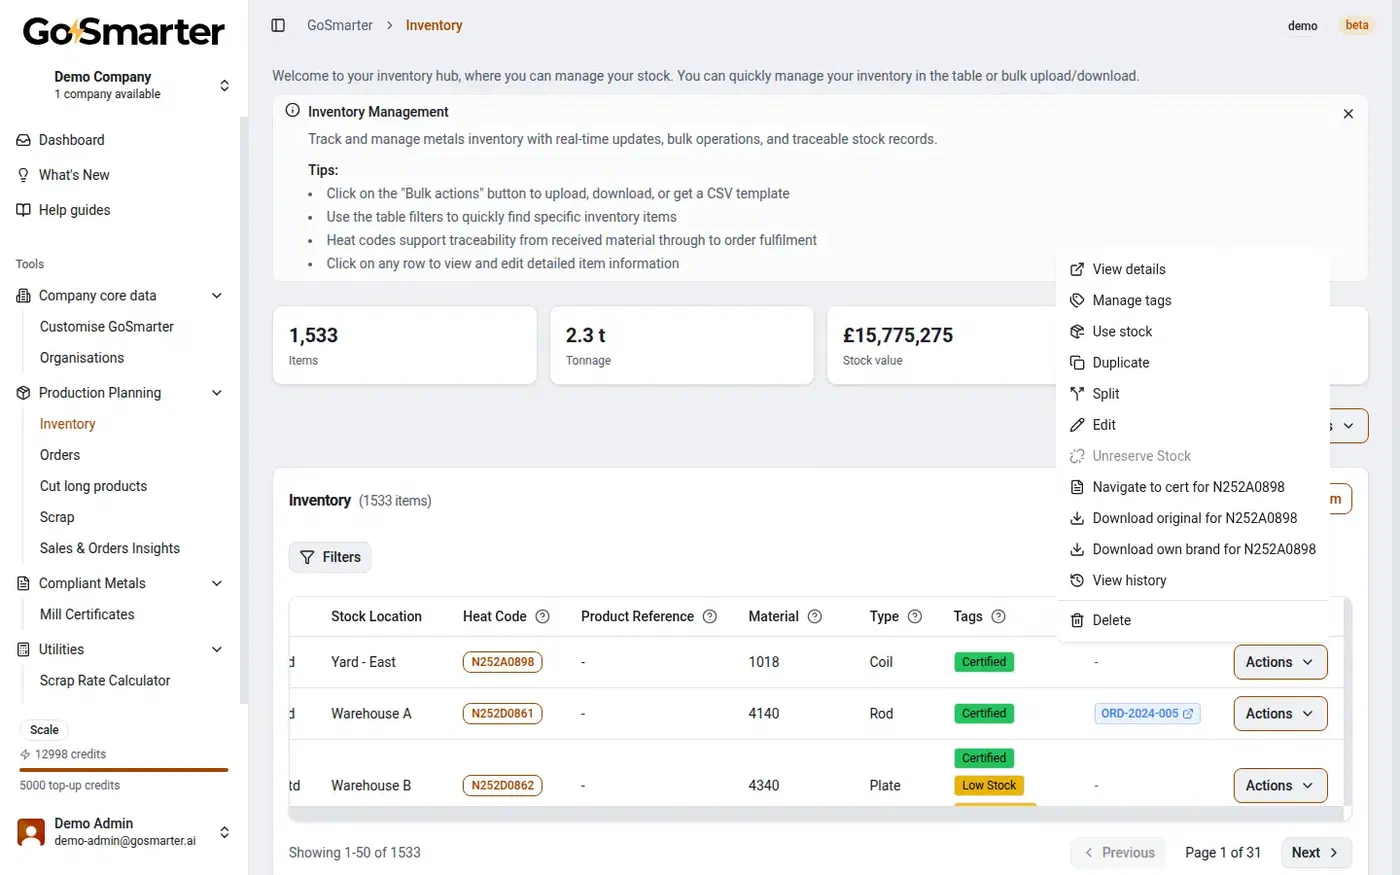
Task: Open Customise GoSmarter page
Action: tap(107, 327)
